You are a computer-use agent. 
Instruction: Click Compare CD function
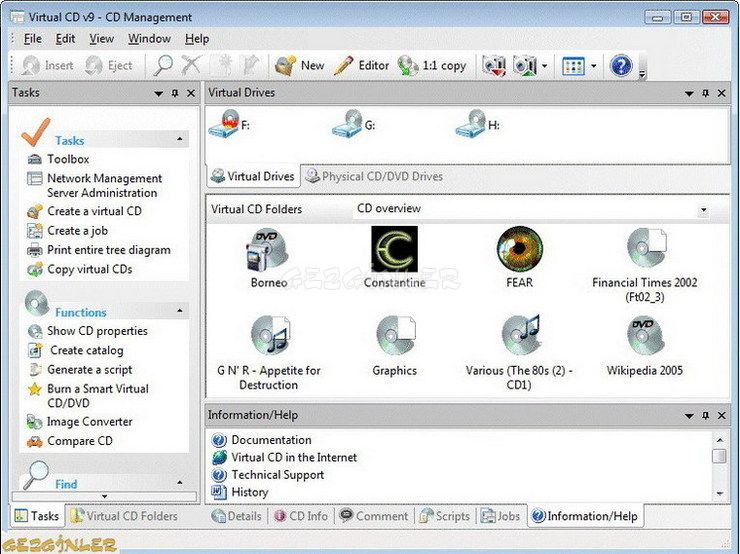(70, 441)
